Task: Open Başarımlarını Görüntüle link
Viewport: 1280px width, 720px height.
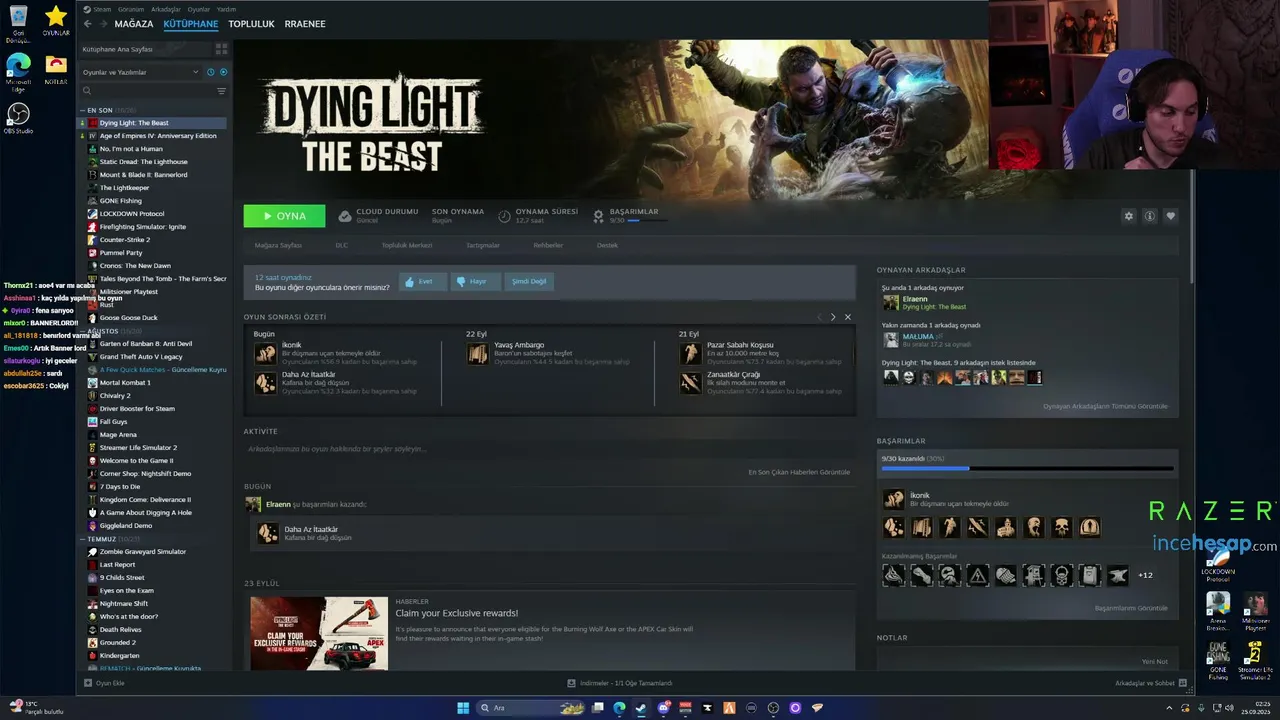Action: click(x=1131, y=608)
